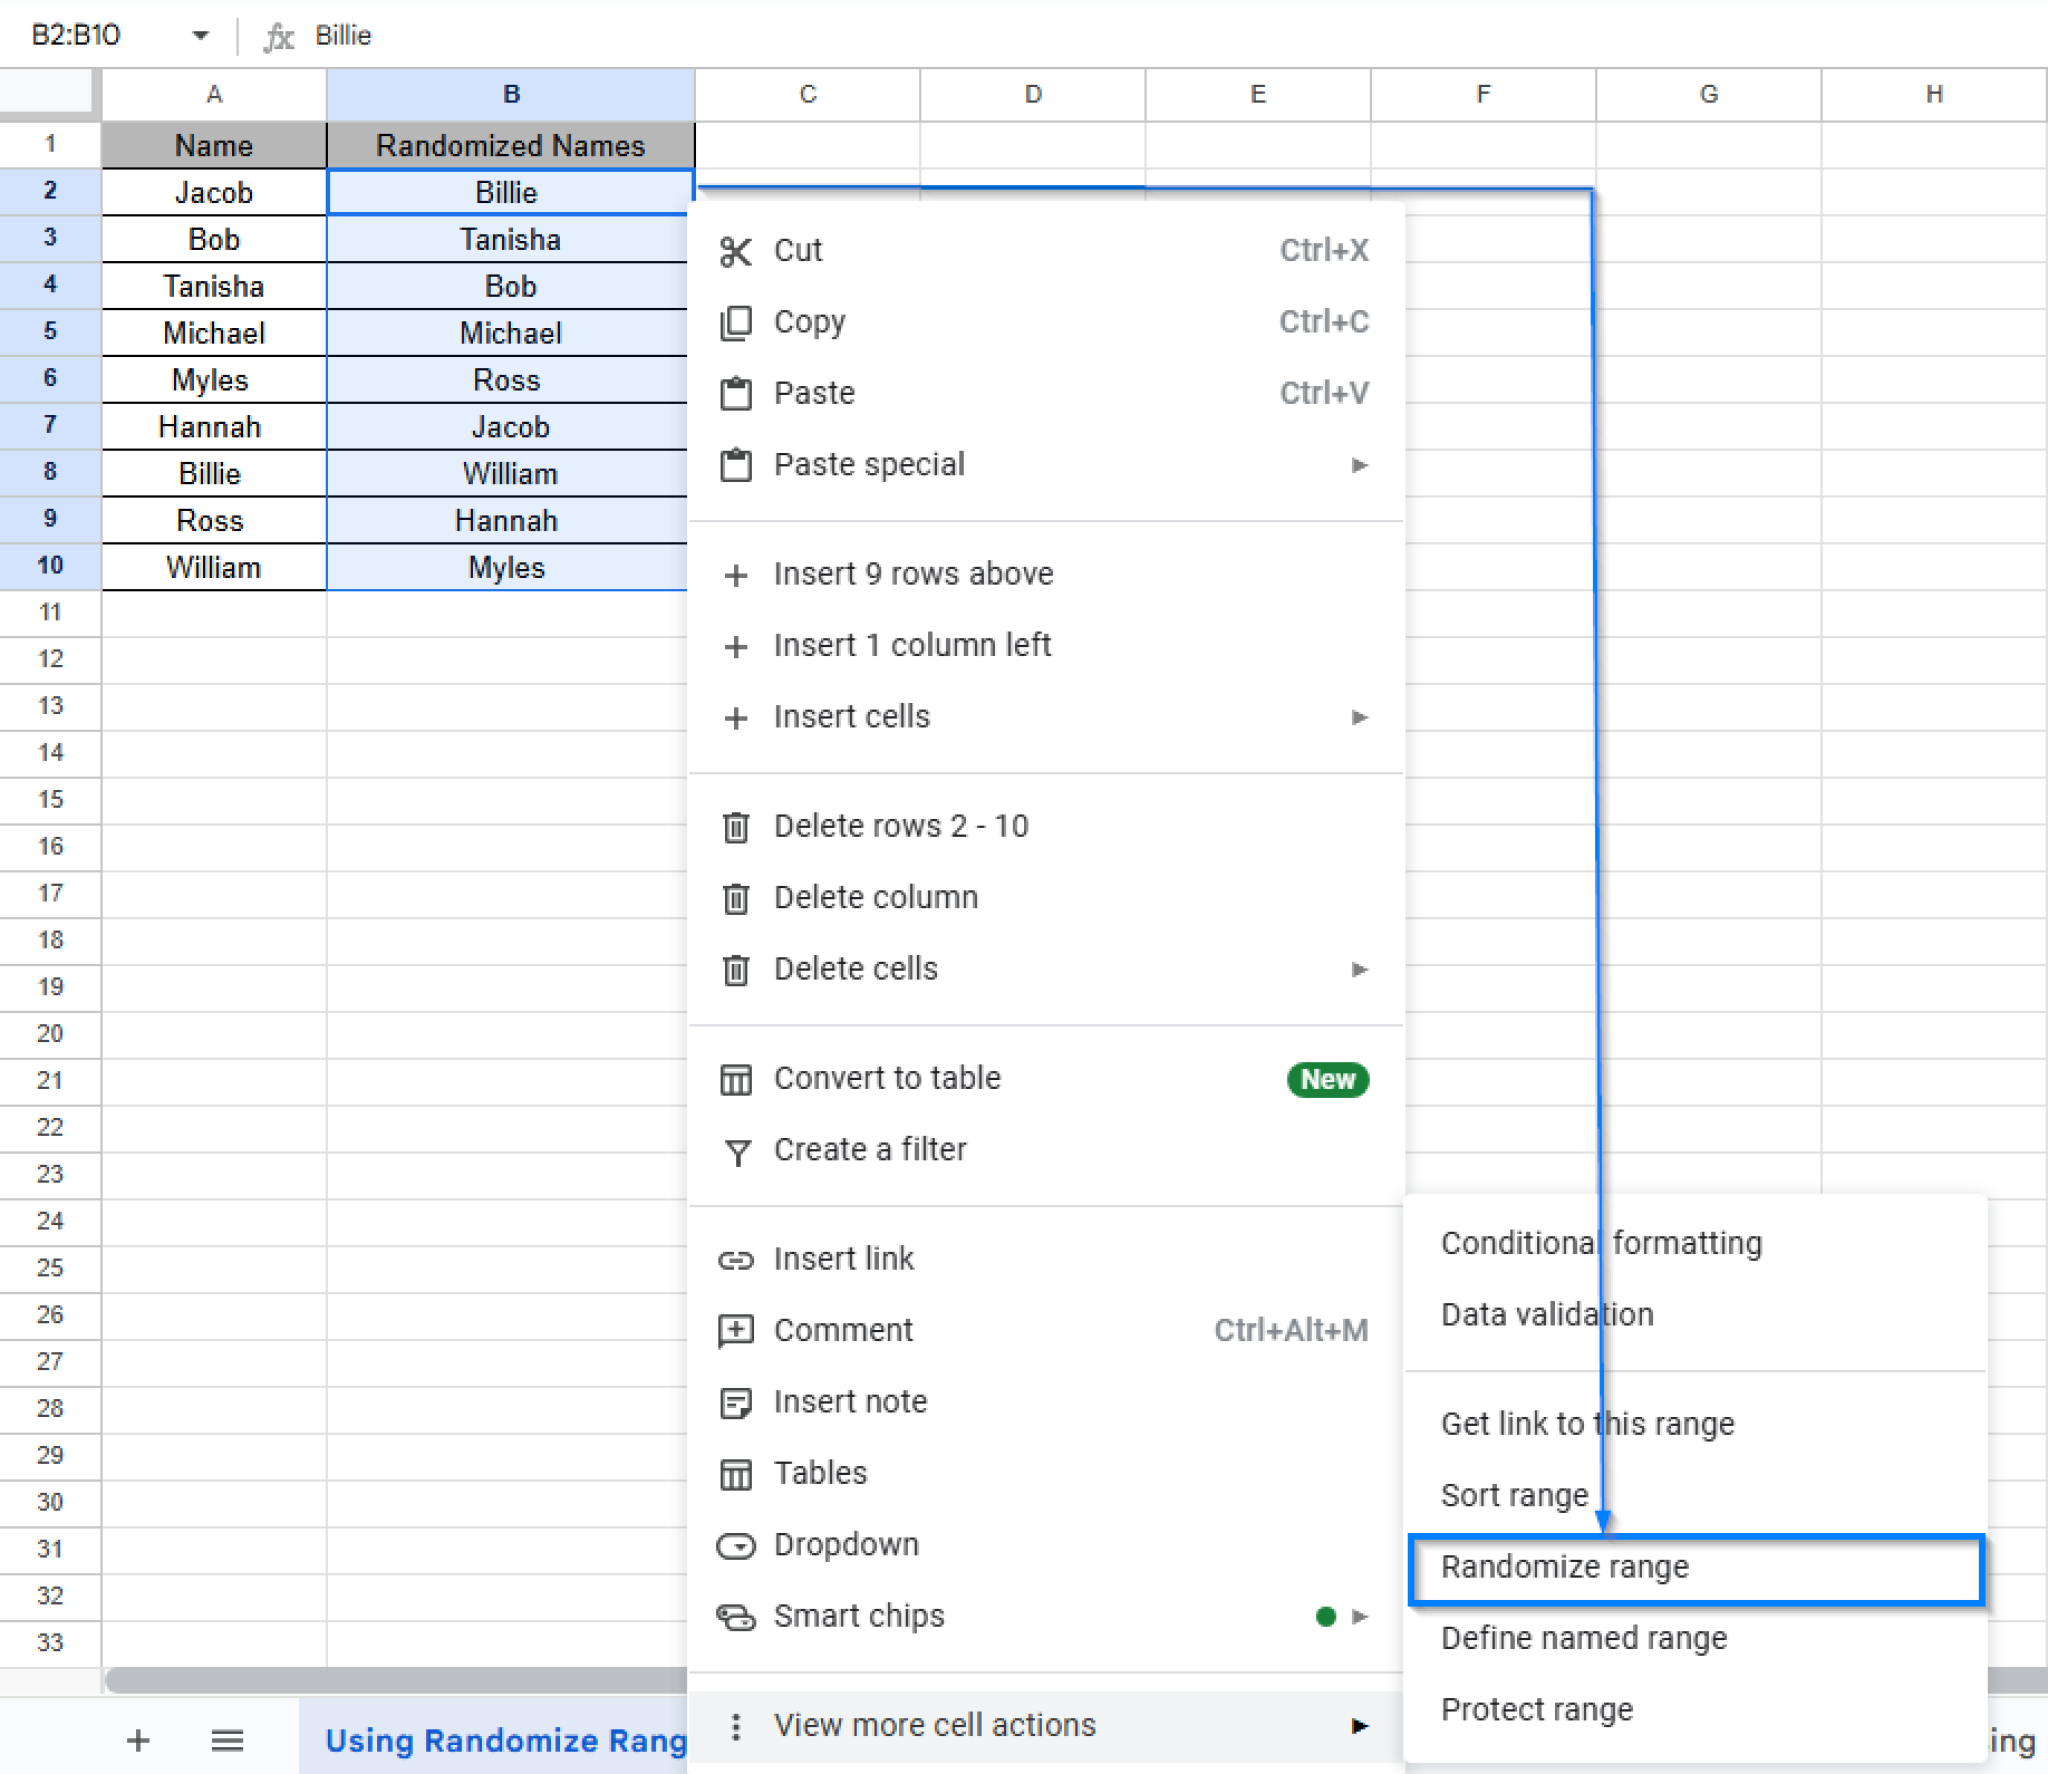The width and height of the screenshot is (2048, 1774).
Task: Click the fx formula bar icon
Action: click(281, 35)
